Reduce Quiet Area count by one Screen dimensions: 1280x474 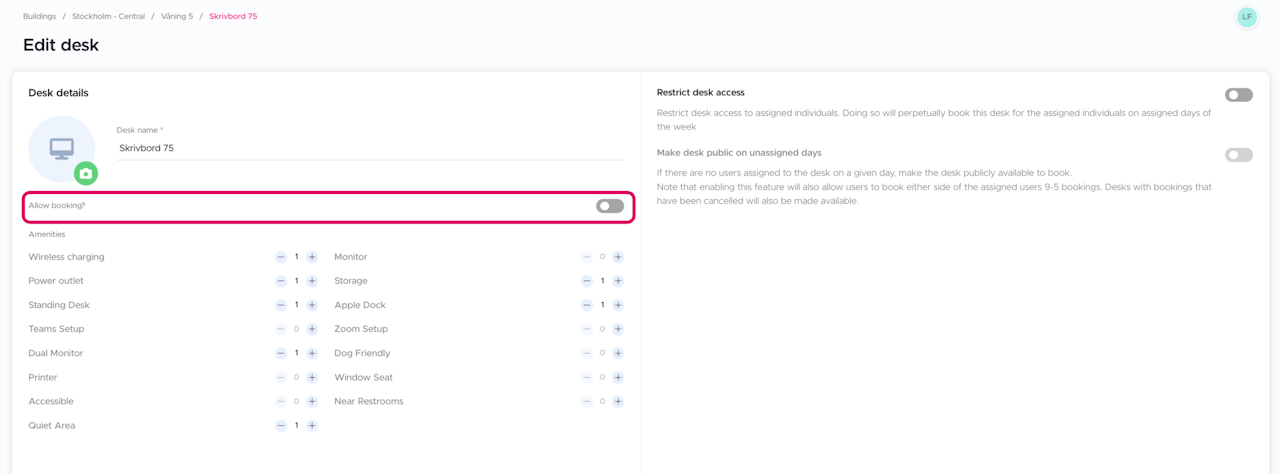tap(281, 426)
